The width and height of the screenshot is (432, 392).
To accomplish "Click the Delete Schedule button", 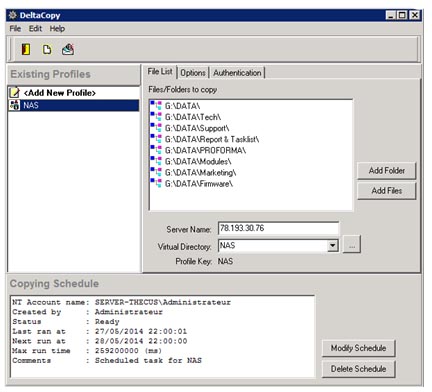I will click(x=358, y=369).
